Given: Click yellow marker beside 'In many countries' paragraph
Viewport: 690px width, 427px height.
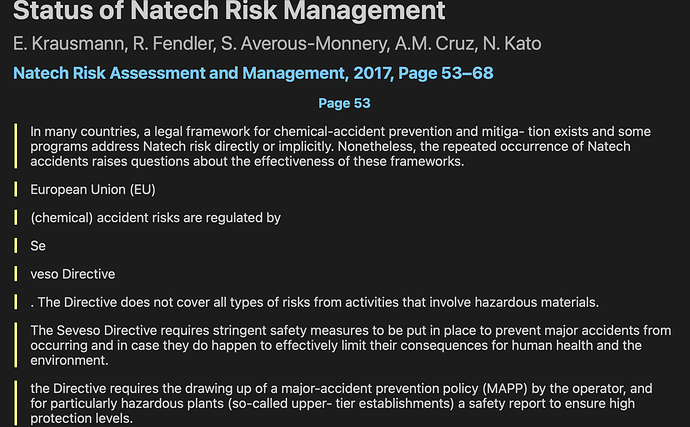Looking at the screenshot, I should coord(16,146).
